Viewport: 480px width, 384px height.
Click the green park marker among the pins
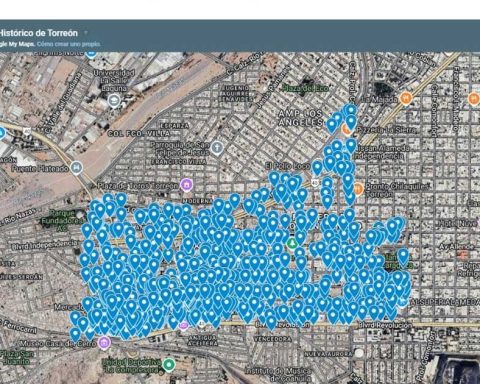(292, 243)
